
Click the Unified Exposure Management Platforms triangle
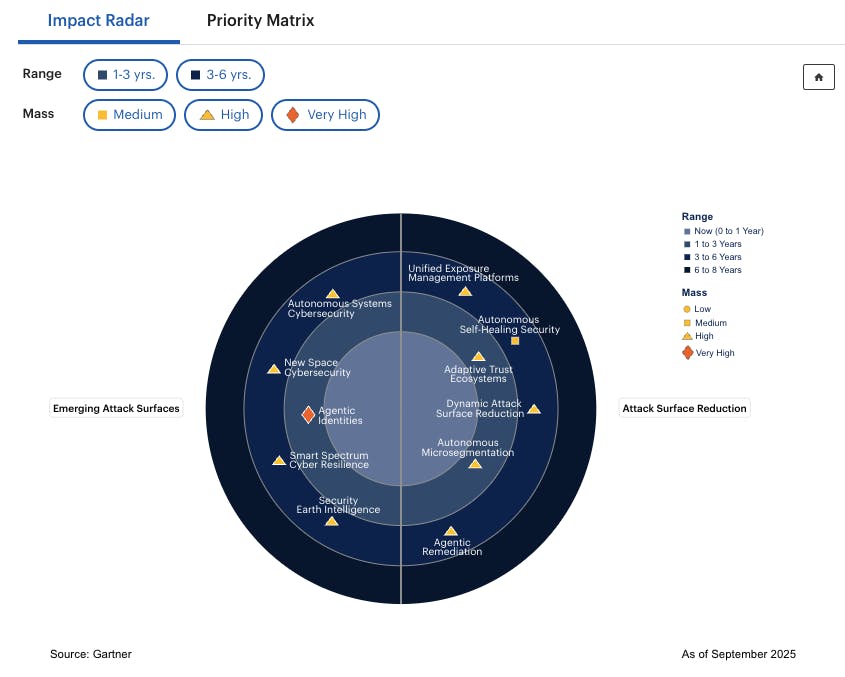(x=465, y=291)
